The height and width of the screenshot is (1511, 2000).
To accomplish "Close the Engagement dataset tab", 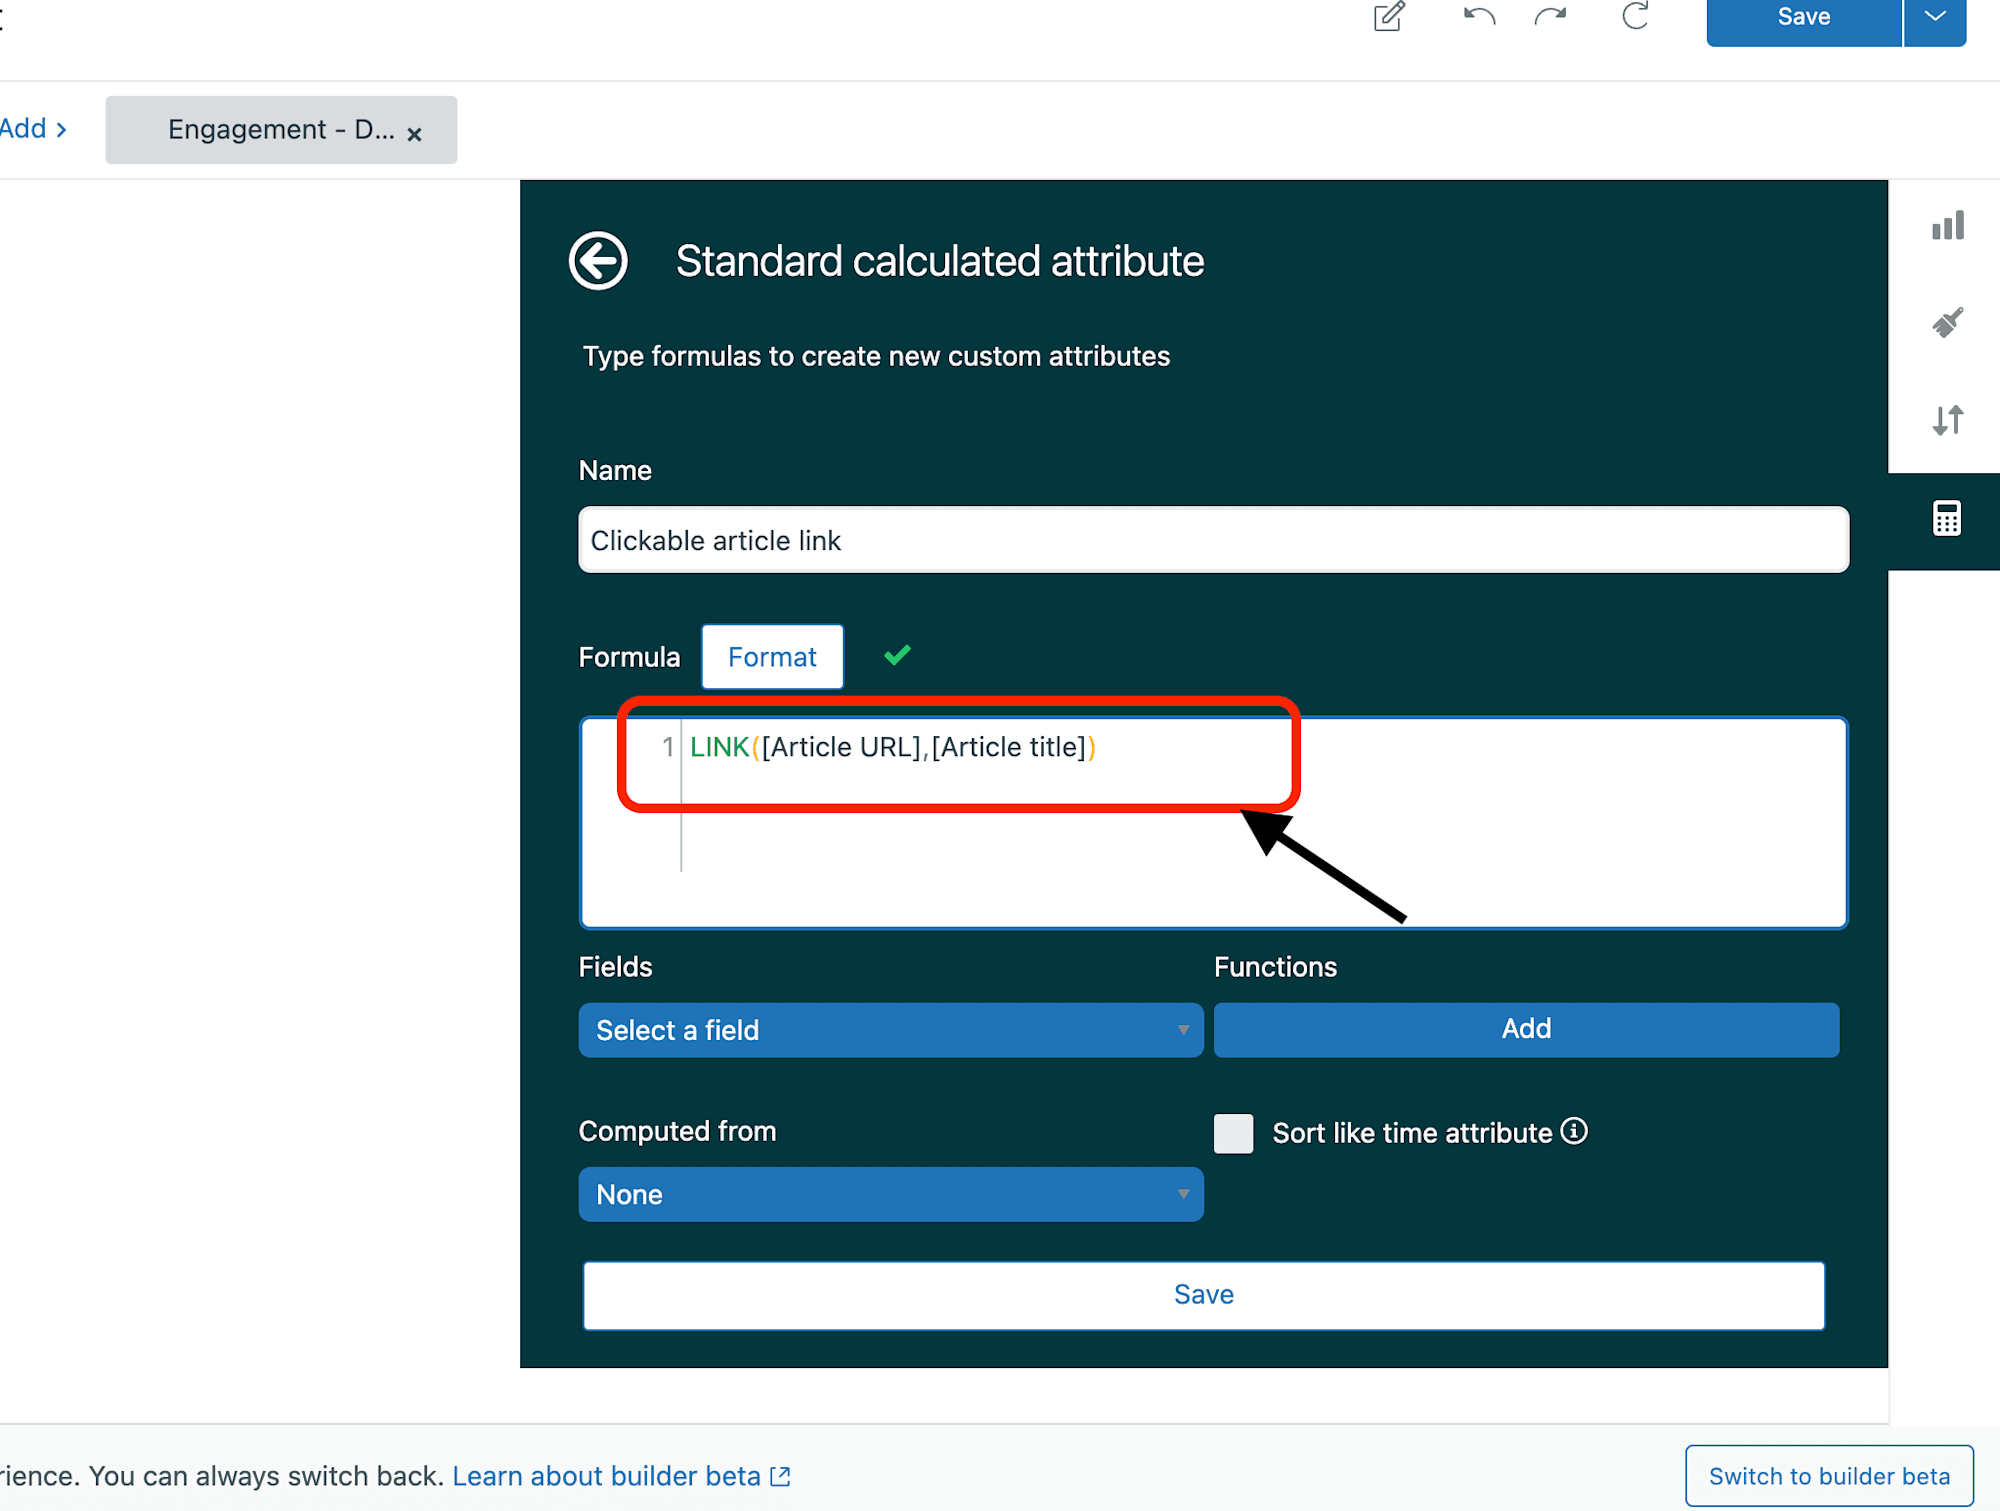I will click(414, 134).
